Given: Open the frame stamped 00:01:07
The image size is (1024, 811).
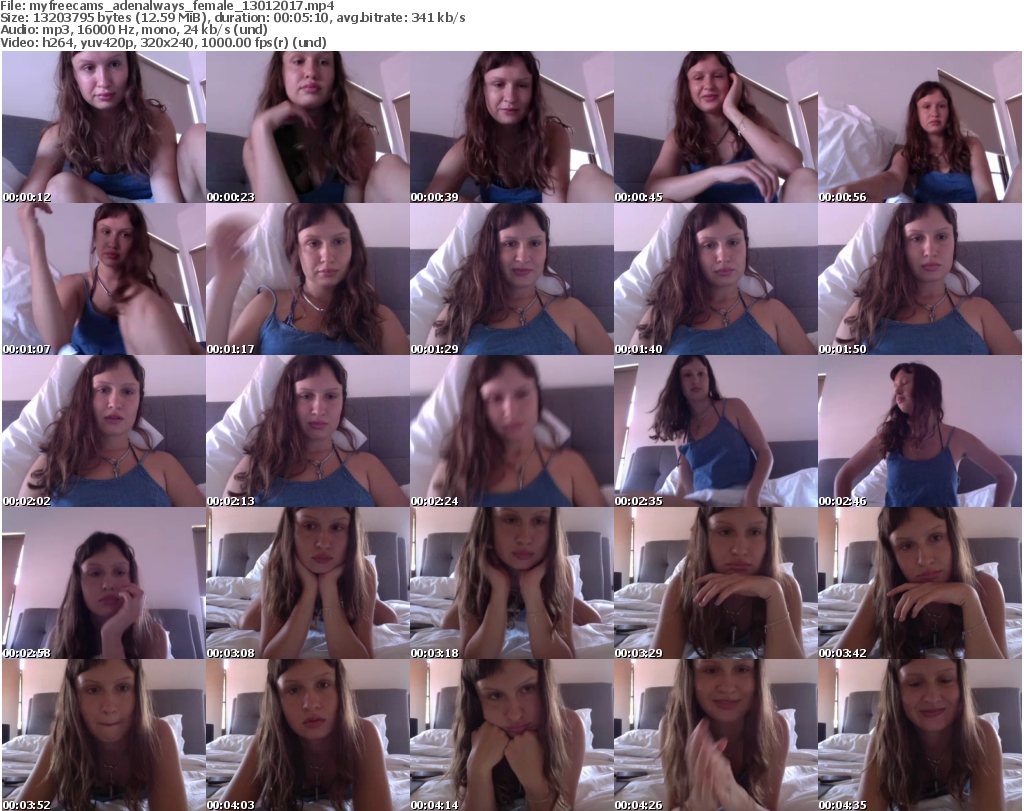Looking at the screenshot, I should (x=104, y=279).
